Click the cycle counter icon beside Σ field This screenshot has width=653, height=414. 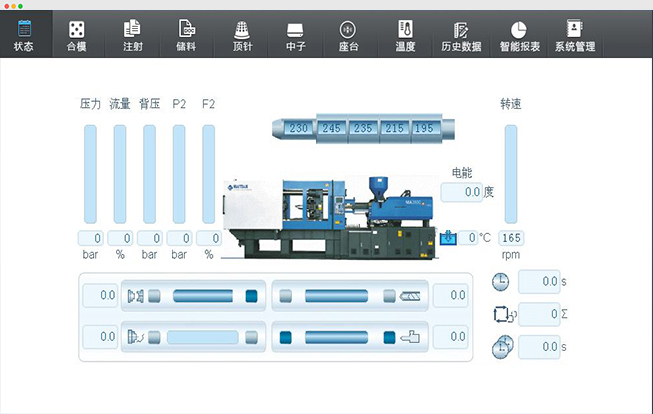(502, 314)
